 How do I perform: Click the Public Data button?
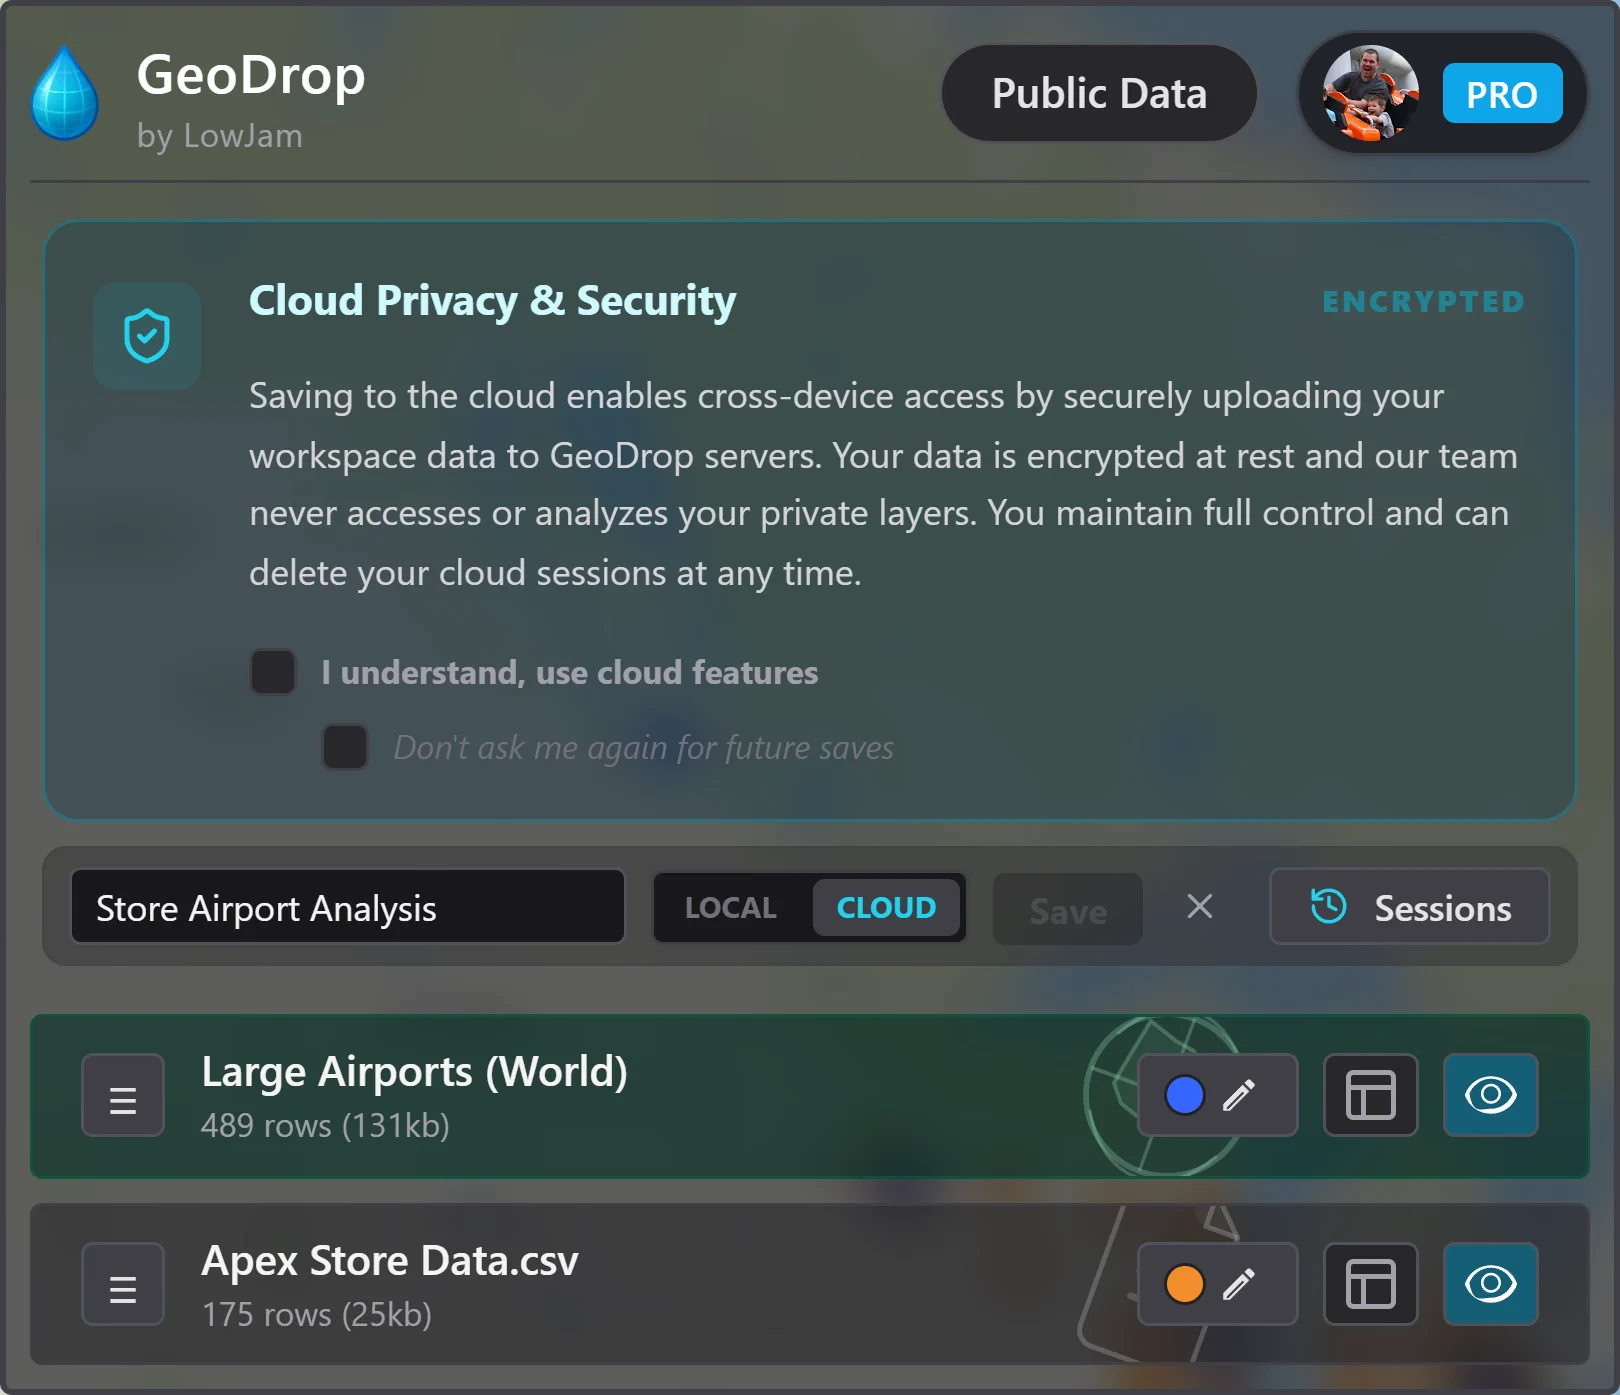1098,93
